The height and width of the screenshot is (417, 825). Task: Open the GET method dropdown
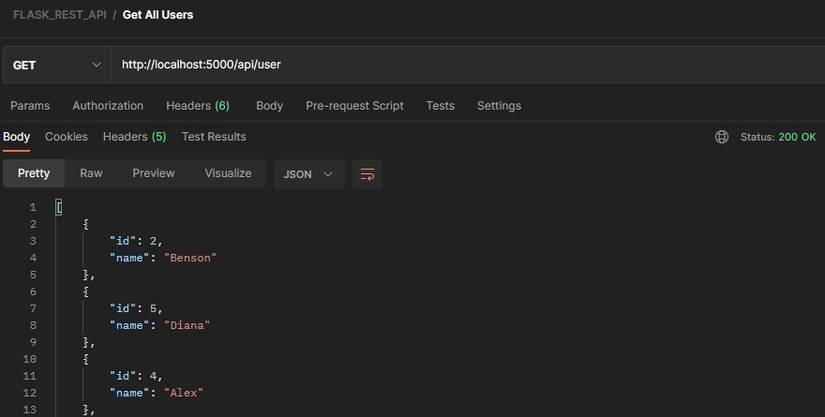(57, 65)
